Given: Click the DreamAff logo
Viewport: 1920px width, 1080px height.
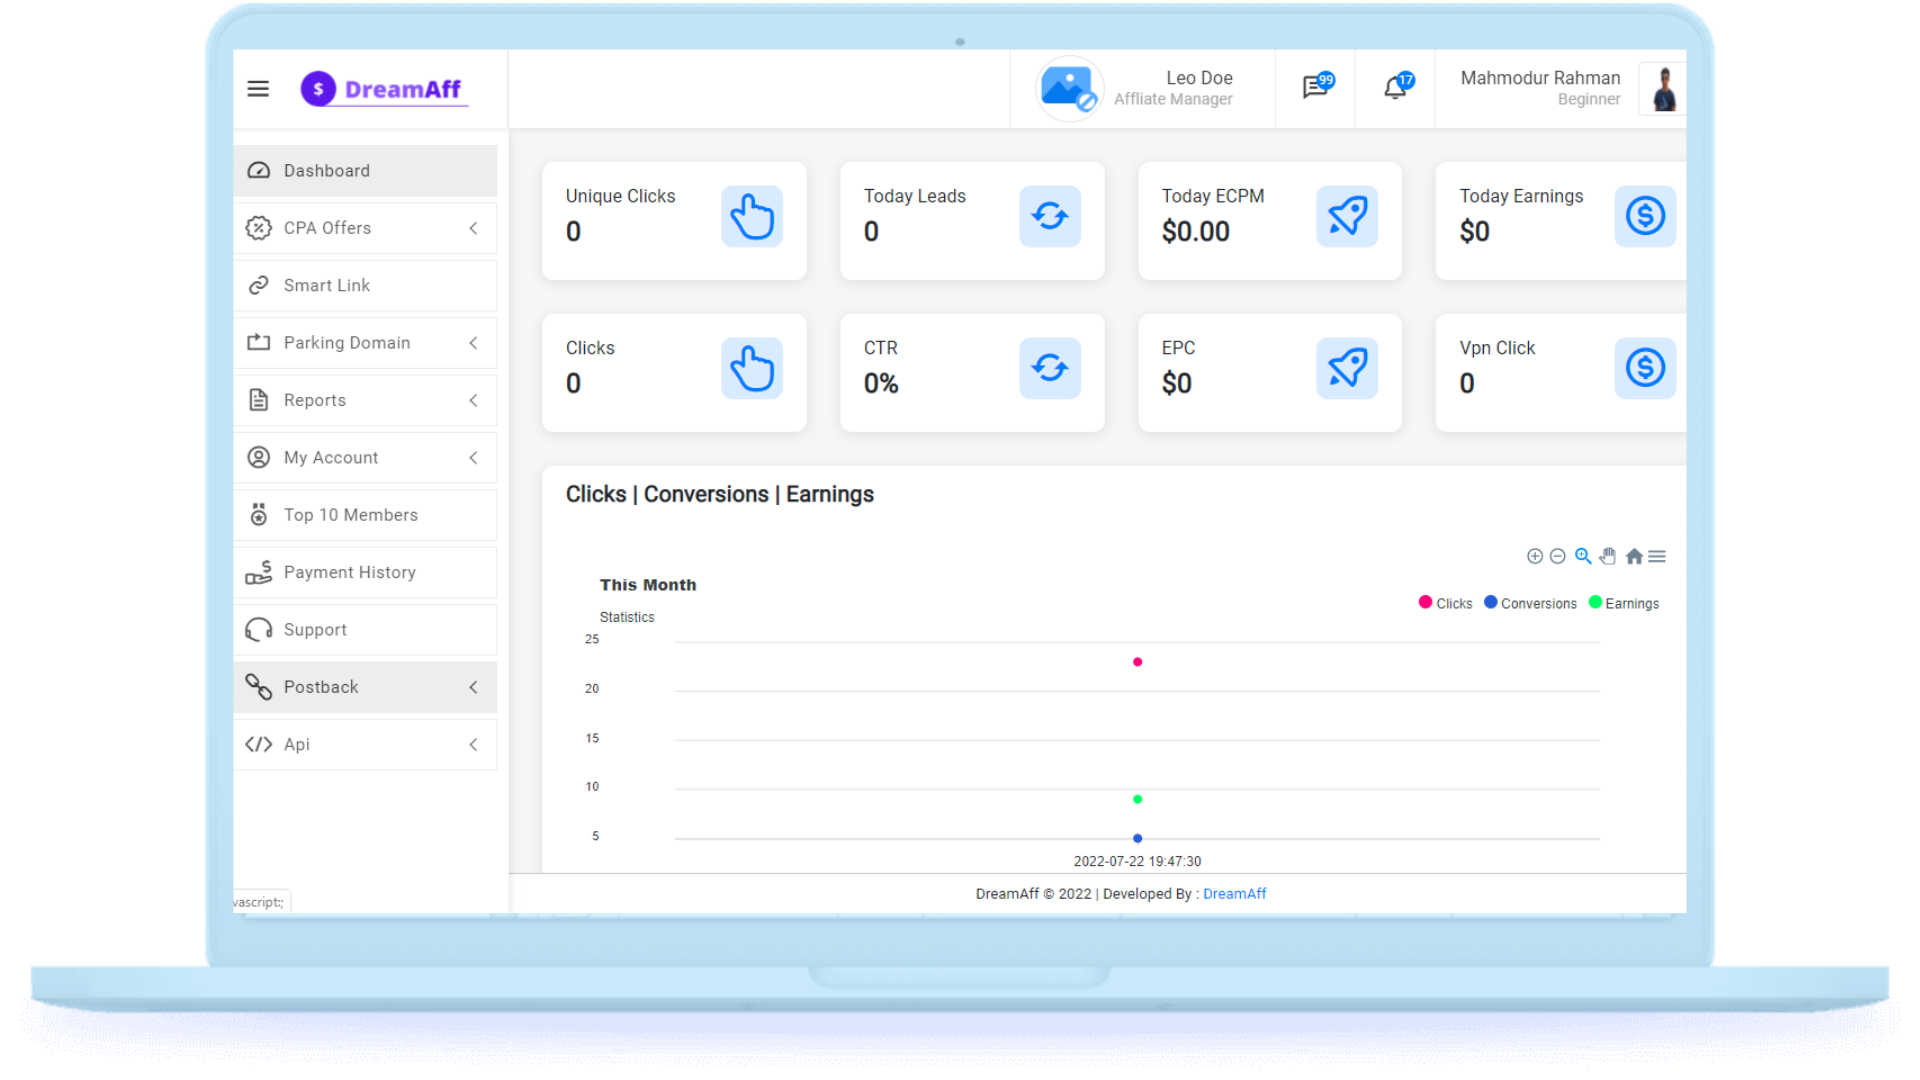Looking at the screenshot, I should (383, 89).
